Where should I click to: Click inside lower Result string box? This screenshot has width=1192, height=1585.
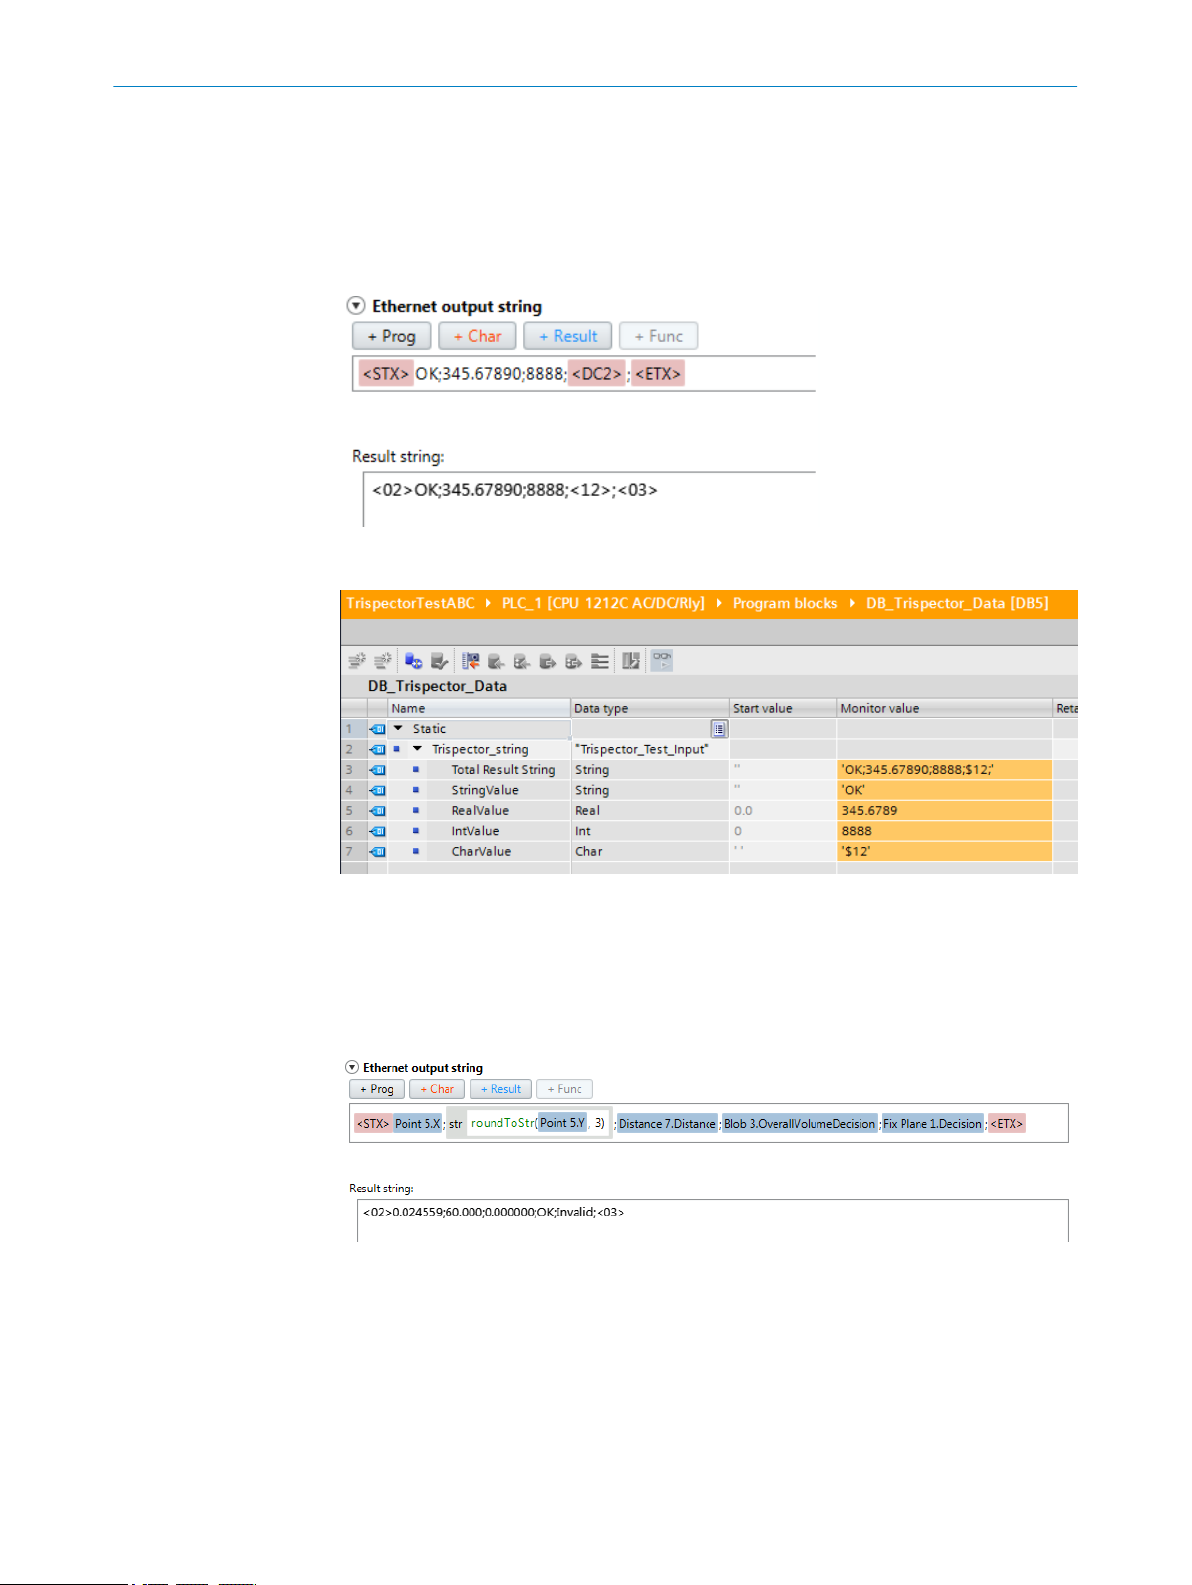click(x=712, y=1220)
